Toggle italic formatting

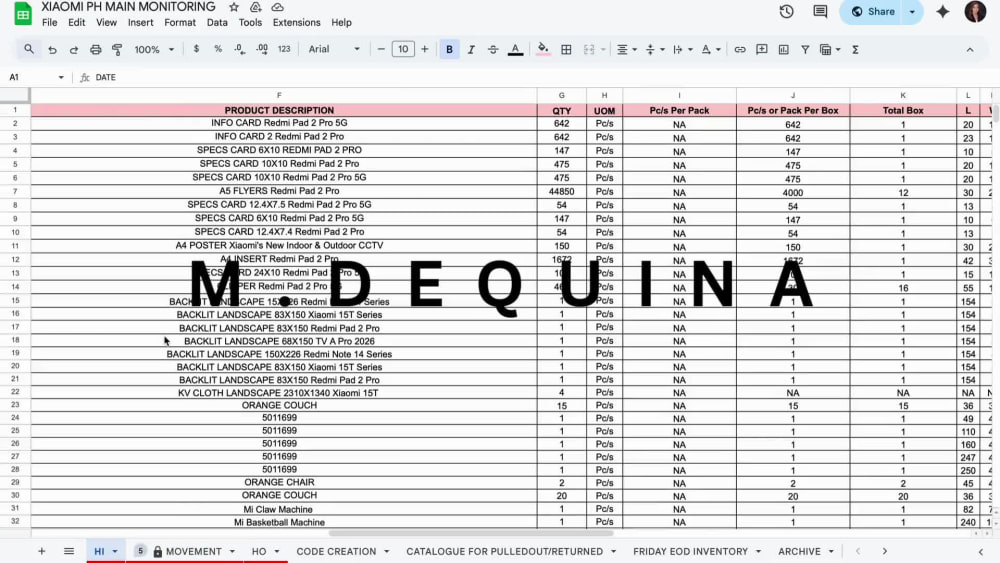[471, 49]
